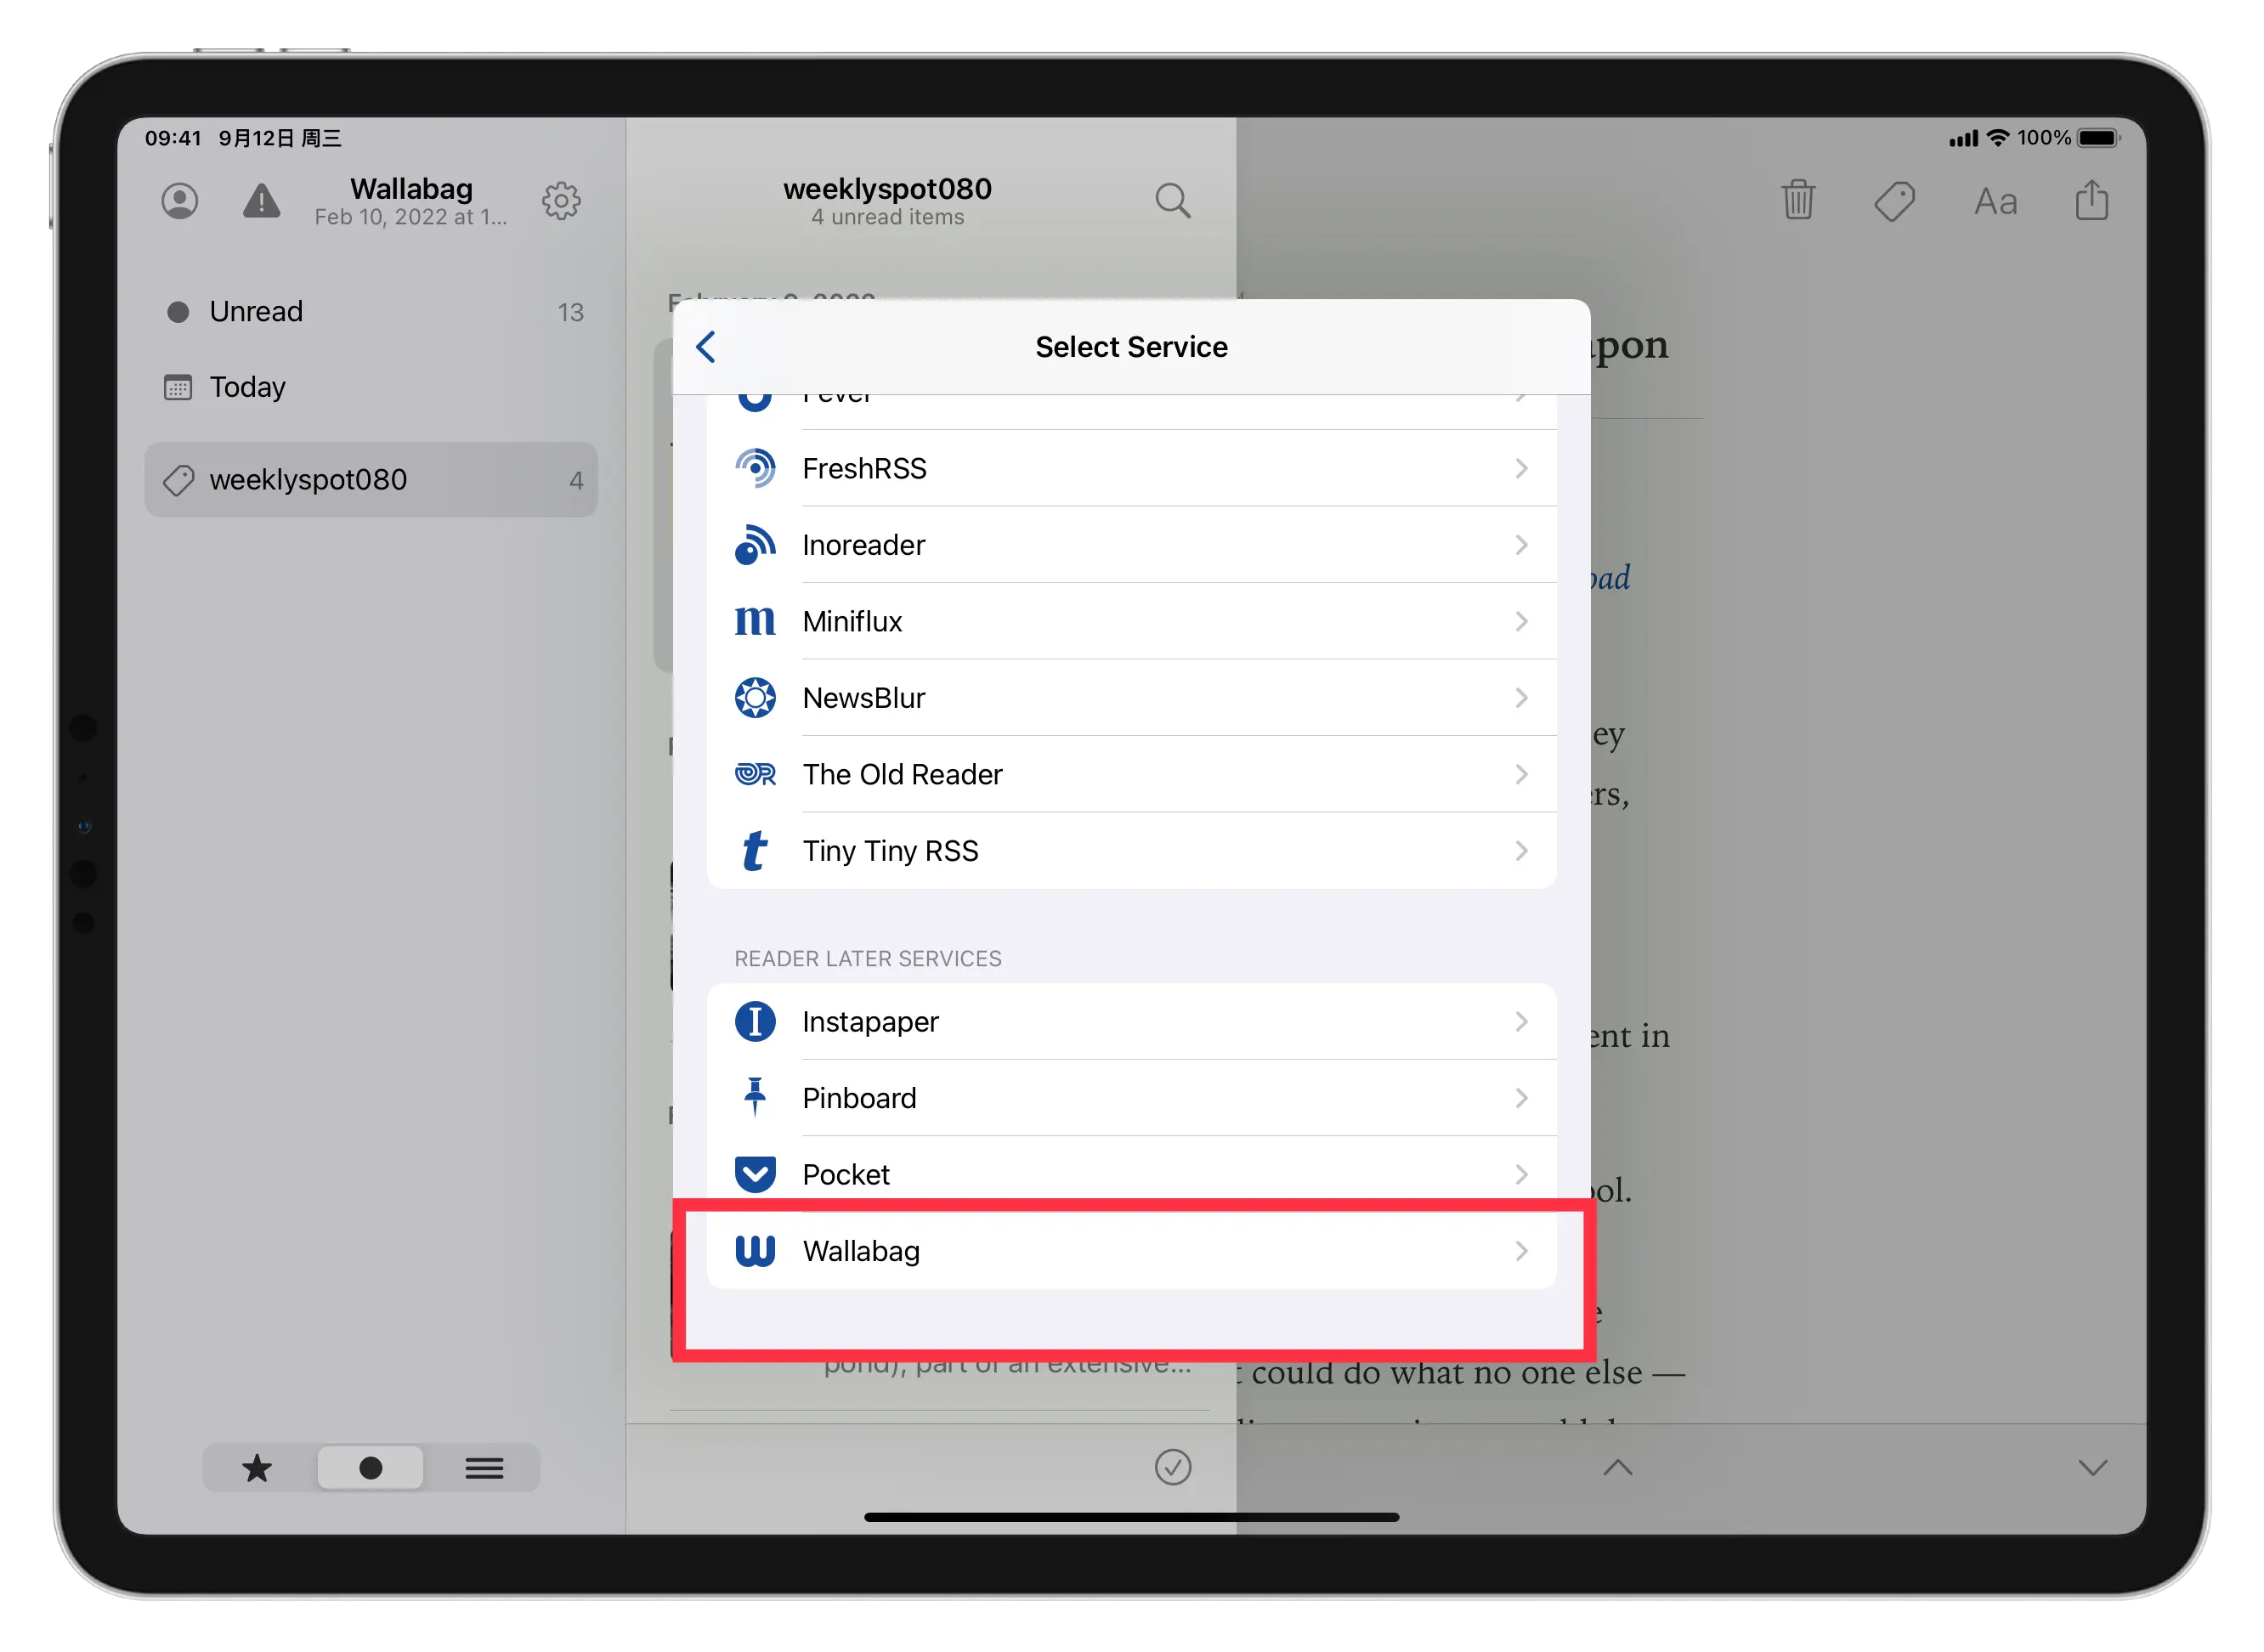Tag the article using tag icon
The height and width of the screenshot is (1652, 2264).
(1894, 201)
